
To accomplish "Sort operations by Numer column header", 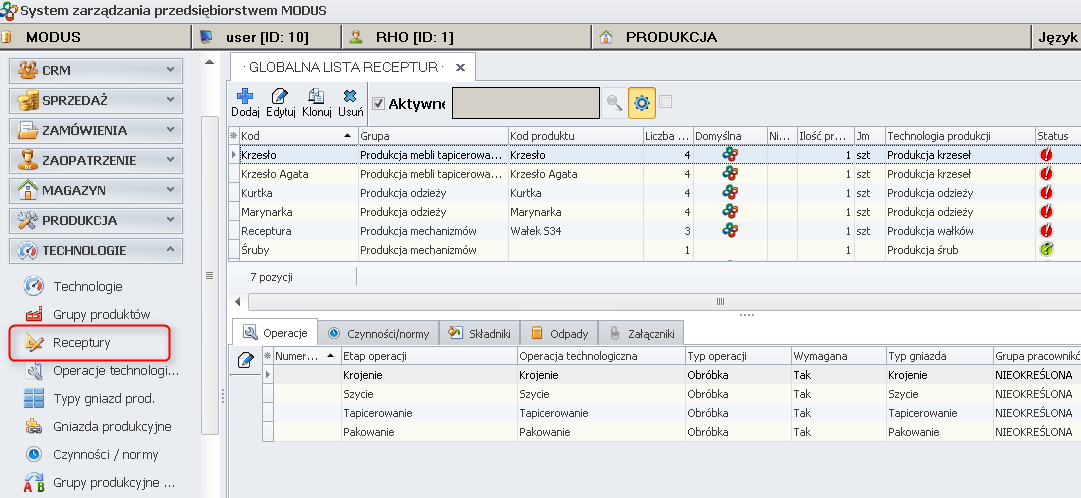I will tap(307, 356).
